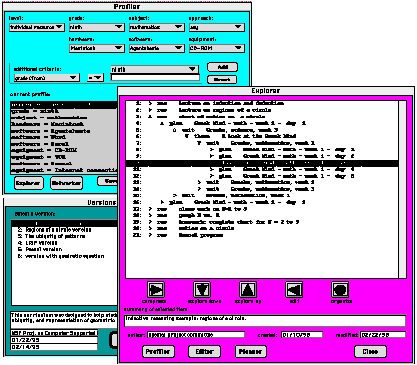Click the Profiler button in Explorer window

(x=158, y=351)
